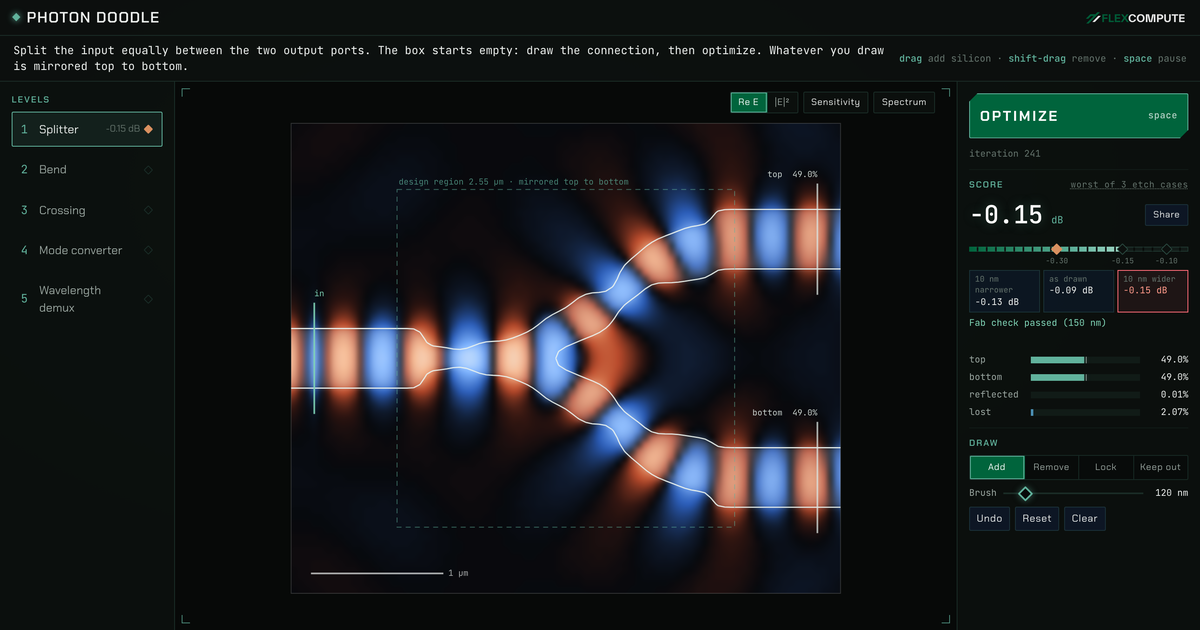Click the Reset button
Image resolution: width=1200 pixels, height=630 pixels.
pyautogui.click(x=1036, y=518)
